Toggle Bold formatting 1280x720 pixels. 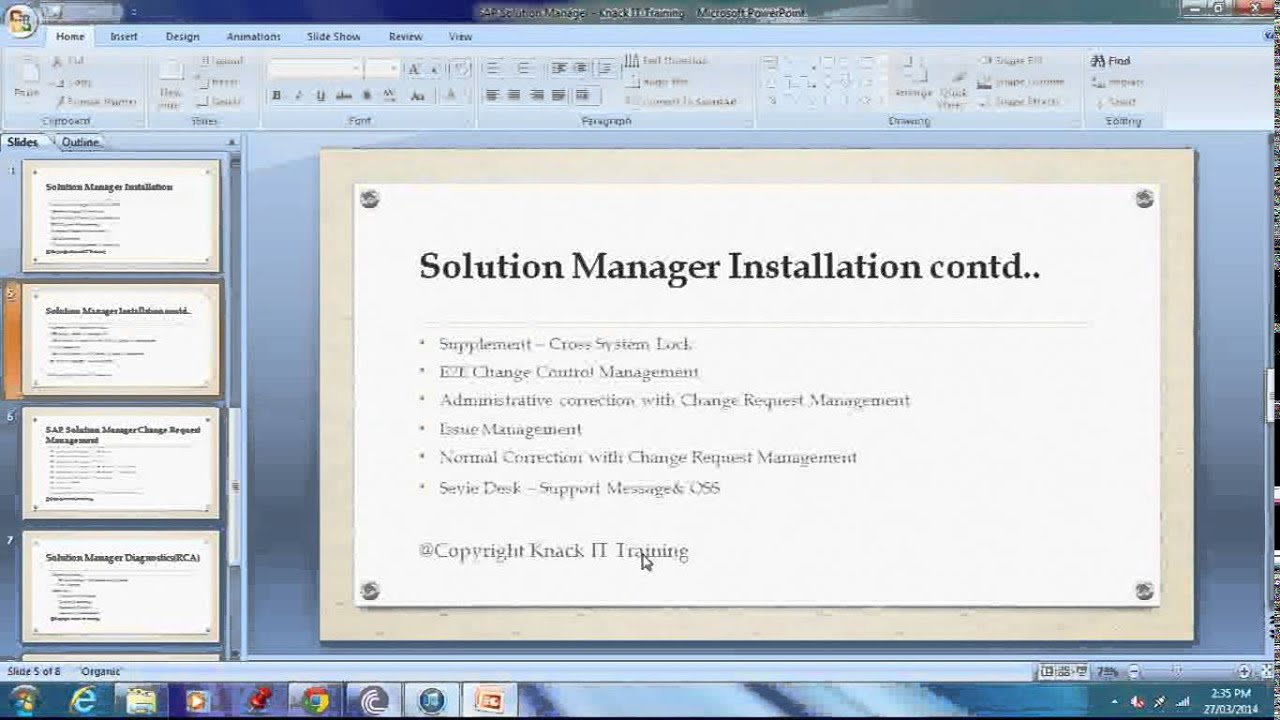click(276, 96)
